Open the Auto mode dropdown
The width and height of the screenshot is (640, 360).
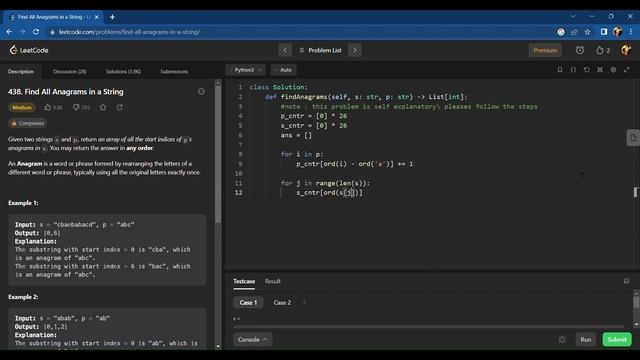284,70
